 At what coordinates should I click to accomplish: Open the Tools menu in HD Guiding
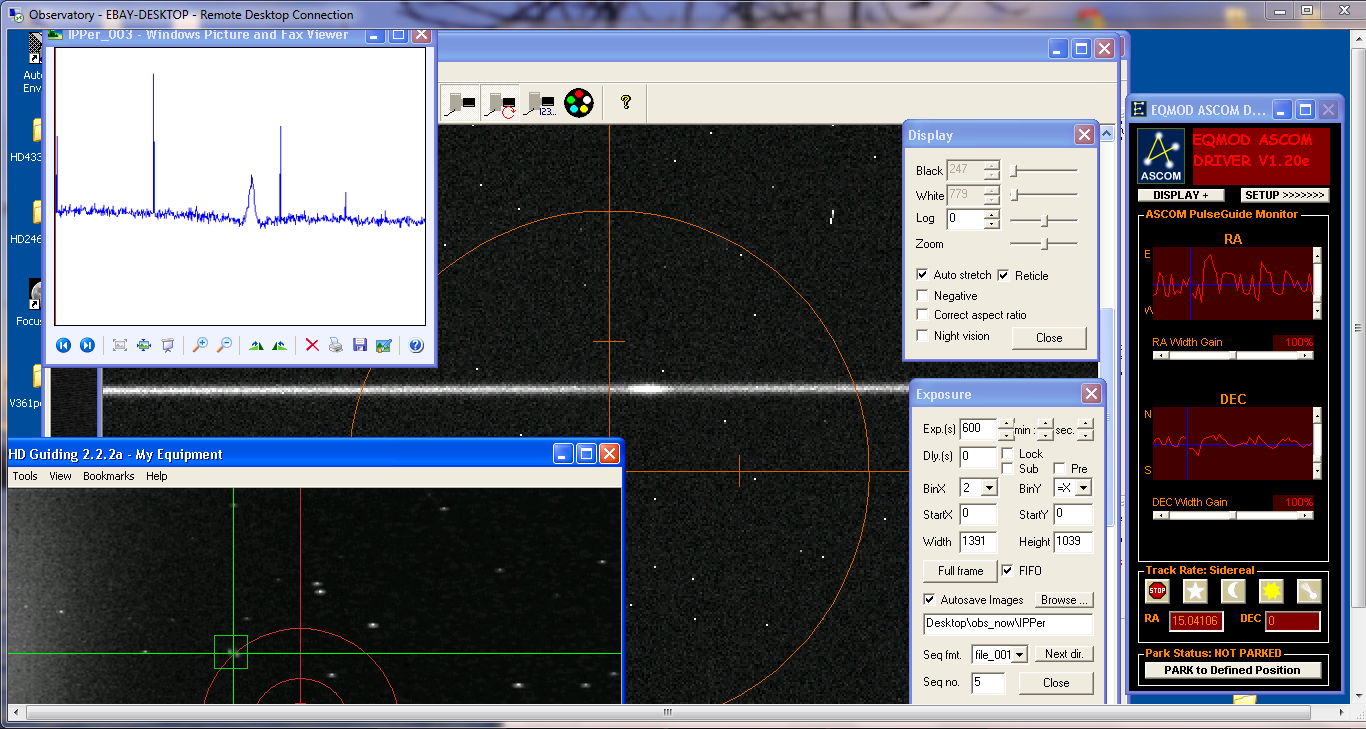[25, 476]
